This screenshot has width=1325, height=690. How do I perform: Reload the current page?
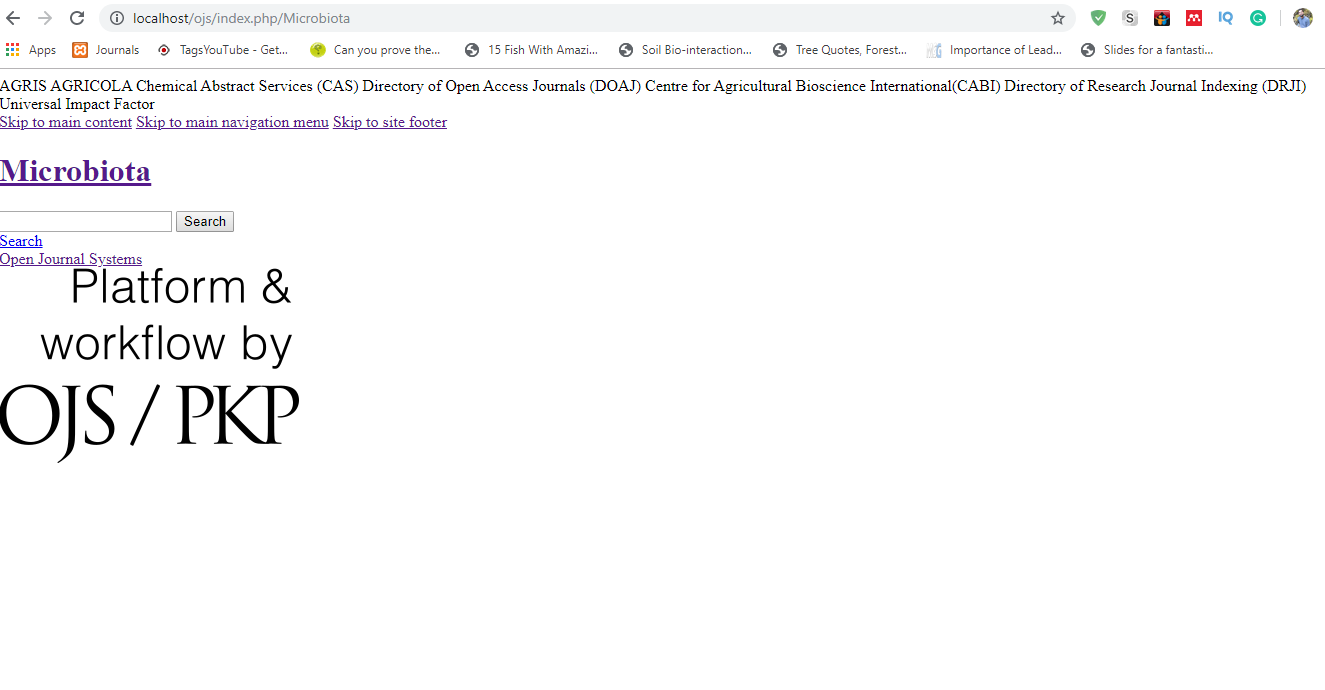coord(77,18)
